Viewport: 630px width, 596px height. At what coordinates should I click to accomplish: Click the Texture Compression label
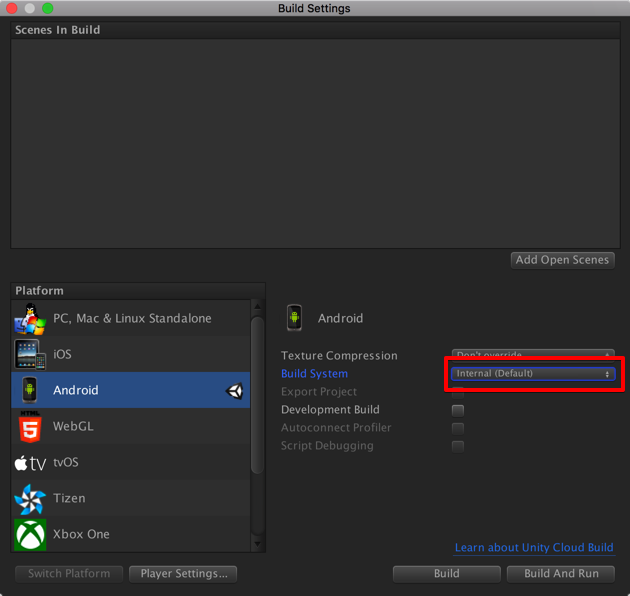click(339, 356)
